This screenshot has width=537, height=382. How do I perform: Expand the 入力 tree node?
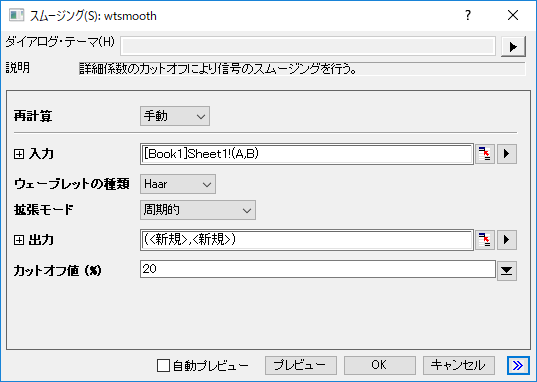(19, 154)
